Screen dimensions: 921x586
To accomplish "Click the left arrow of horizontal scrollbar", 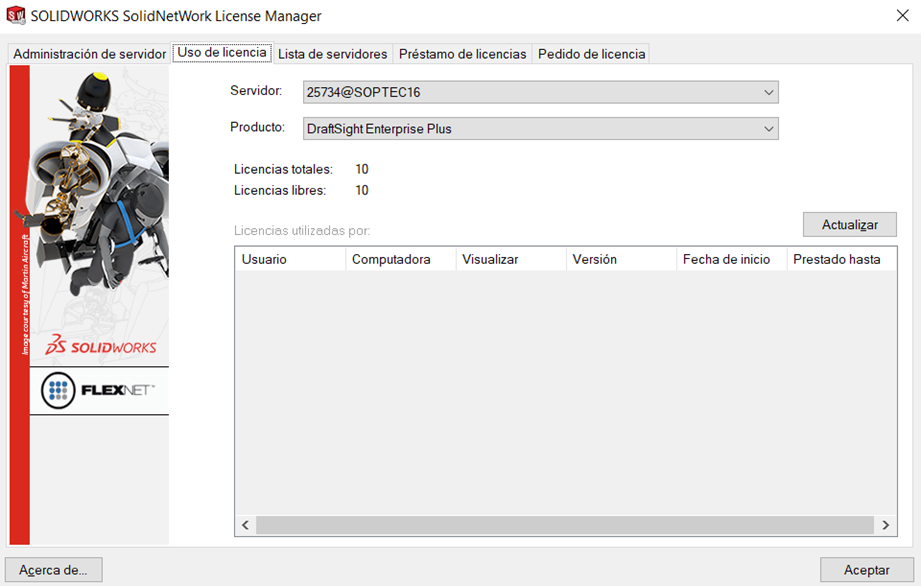I will click(246, 525).
